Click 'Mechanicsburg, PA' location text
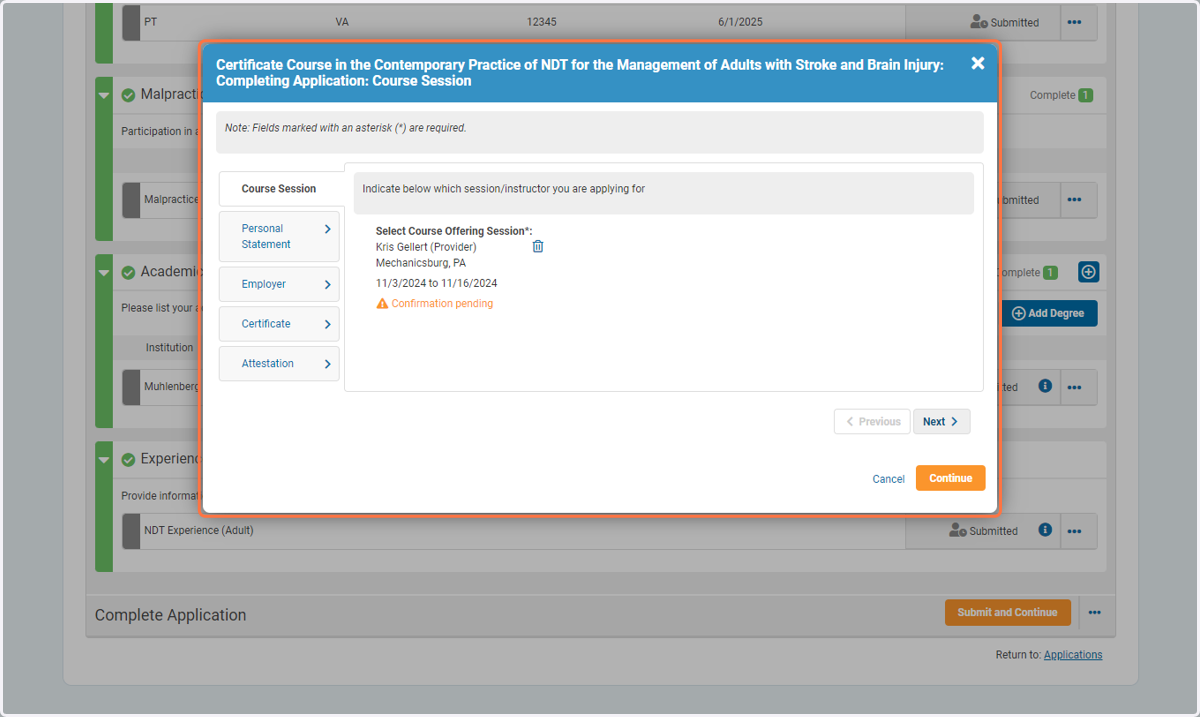The image size is (1200, 717). click(x=421, y=263)
